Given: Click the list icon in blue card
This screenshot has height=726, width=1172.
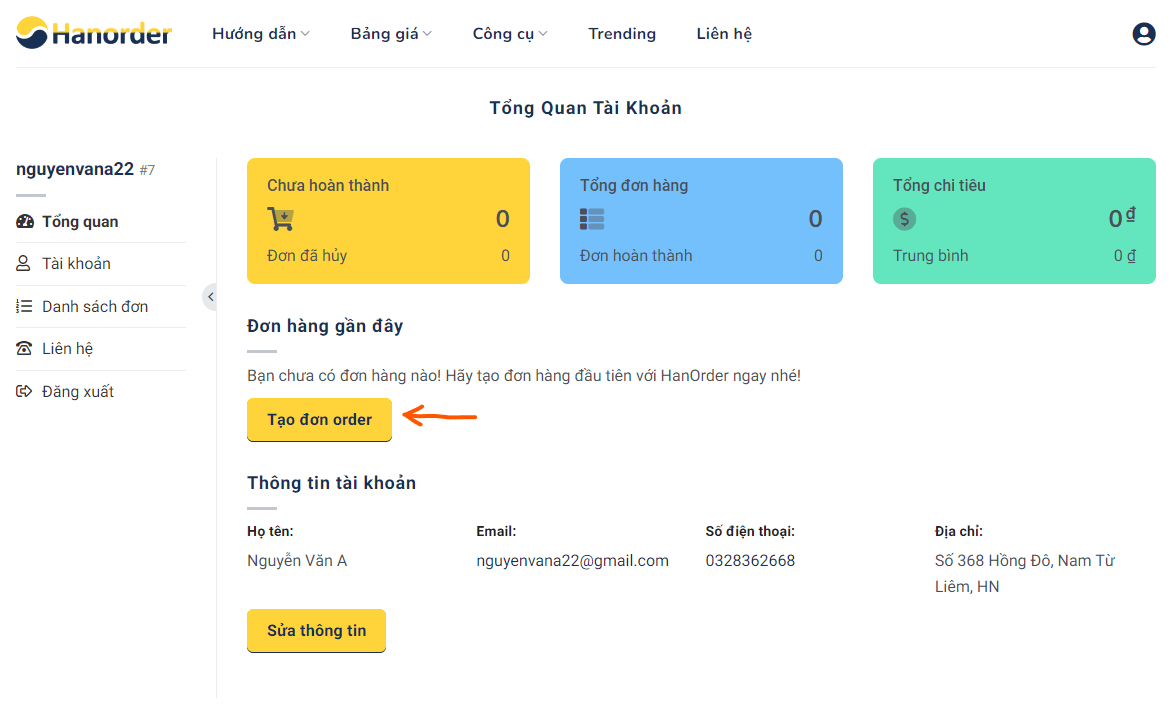Looking at the screenshot, I should coord(592,219).
